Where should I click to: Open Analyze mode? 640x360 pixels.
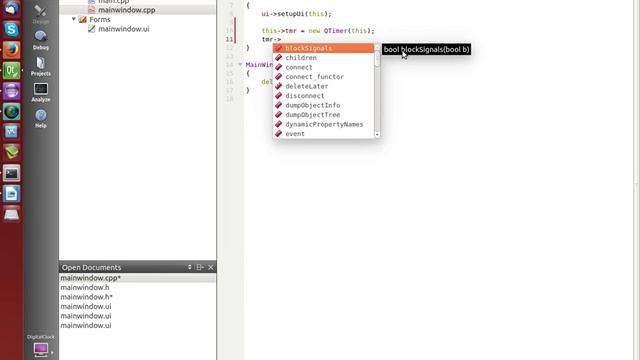[x=40, y=93]
